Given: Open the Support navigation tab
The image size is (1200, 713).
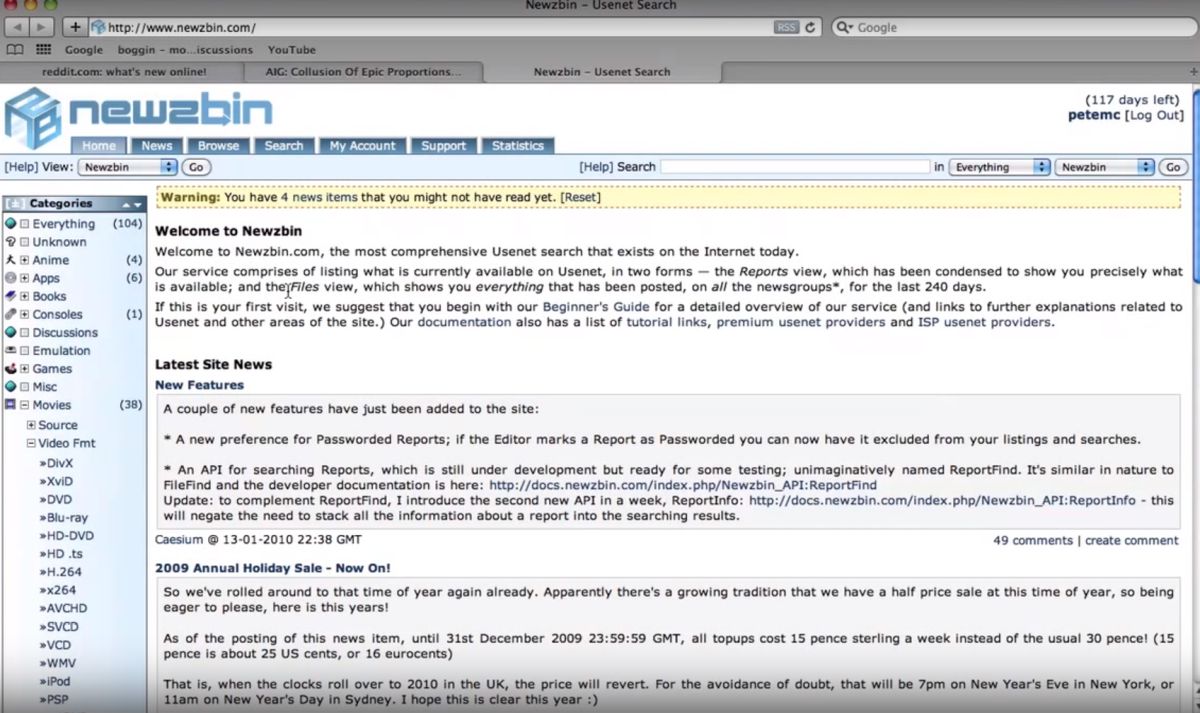Looking at the screenshot, I should coord(444,145).
